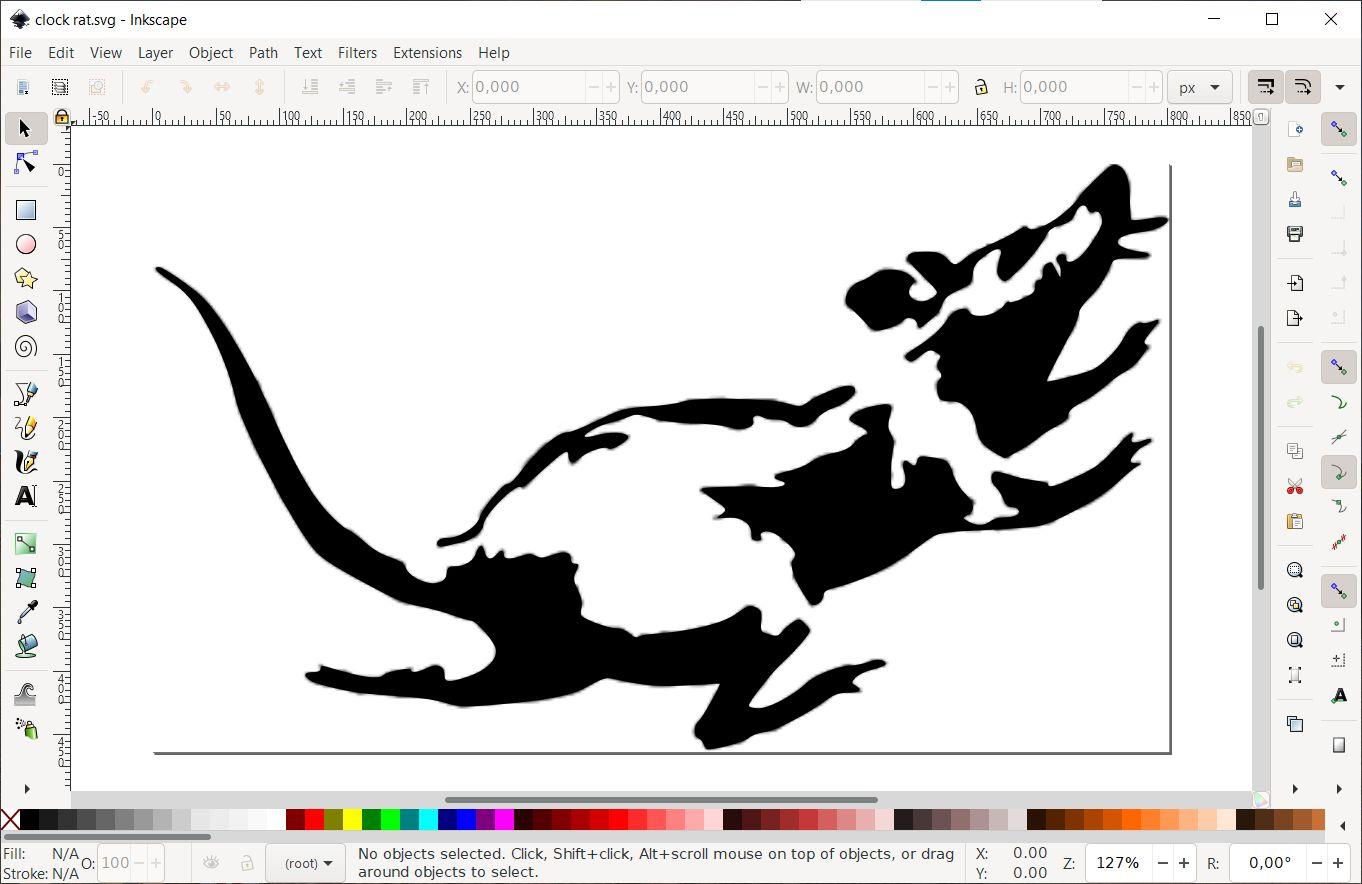
Task: Click the Cut scissors icon
Action: point(1295,487)
